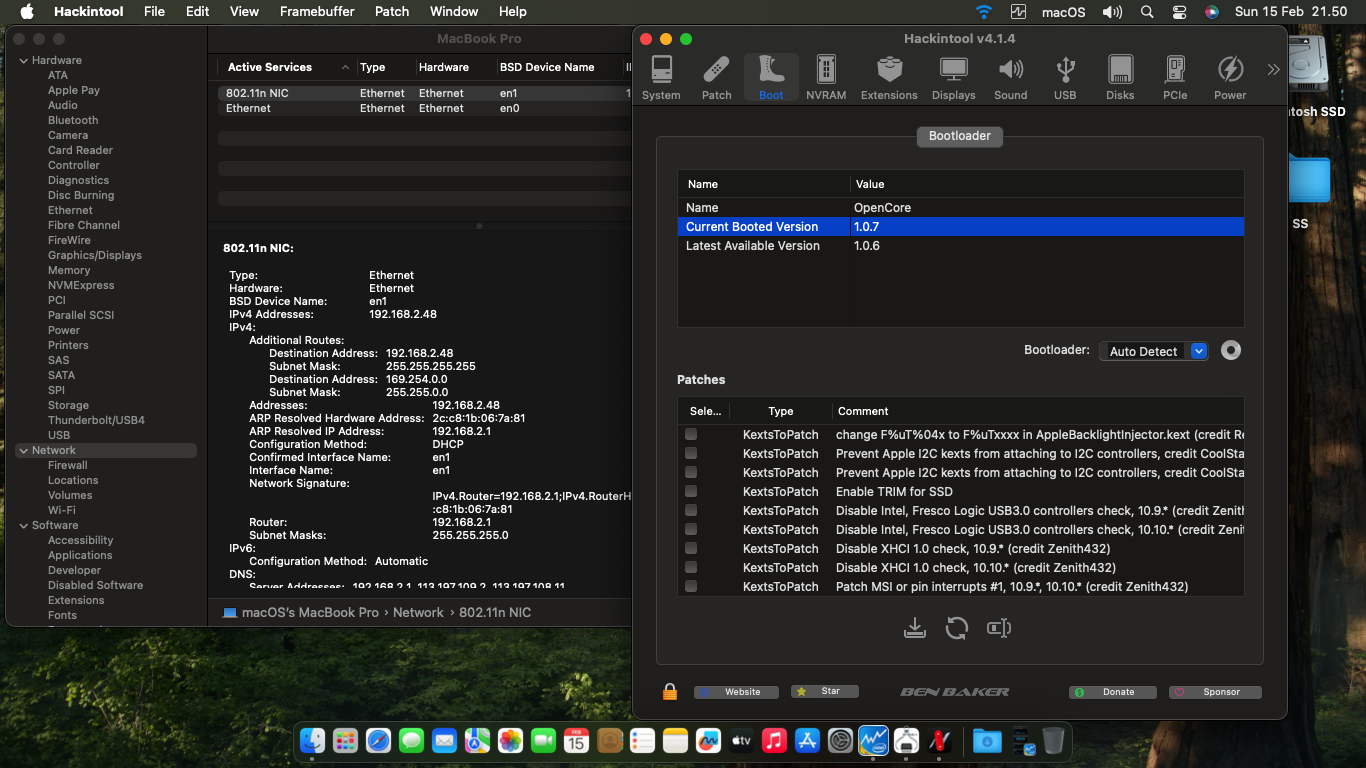Select the Boot toolbar icon

coord(771,78)
